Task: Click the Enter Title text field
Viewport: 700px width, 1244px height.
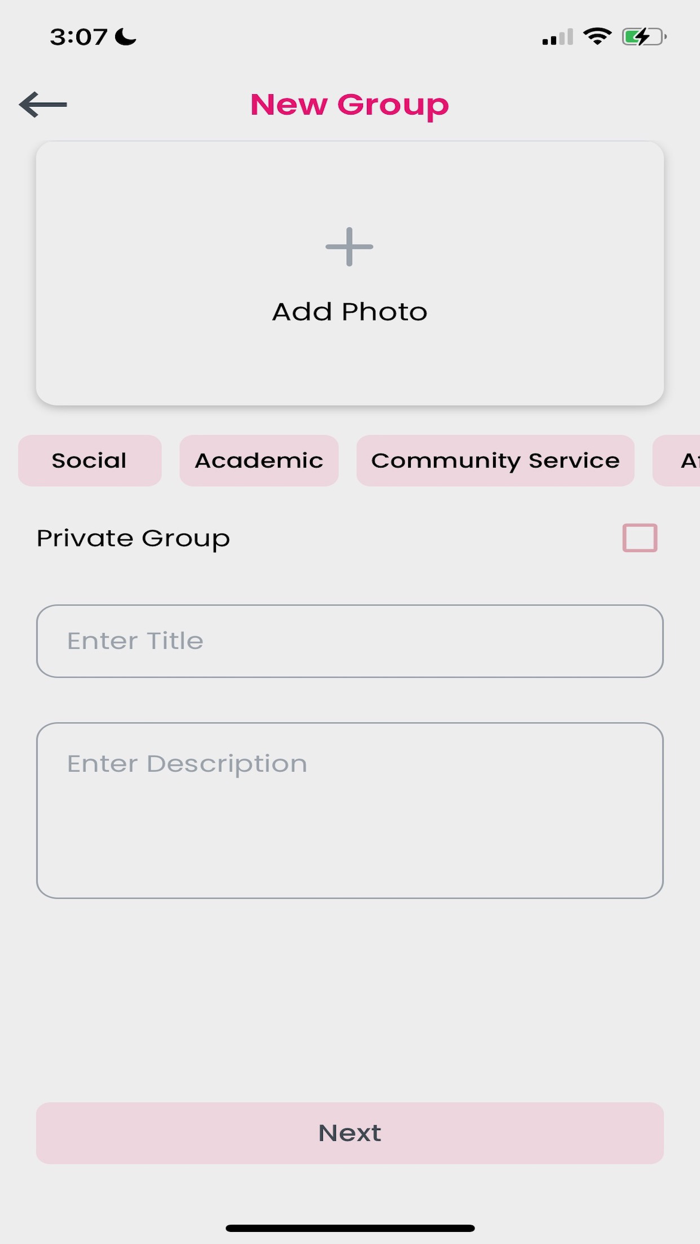Action: 349,640
